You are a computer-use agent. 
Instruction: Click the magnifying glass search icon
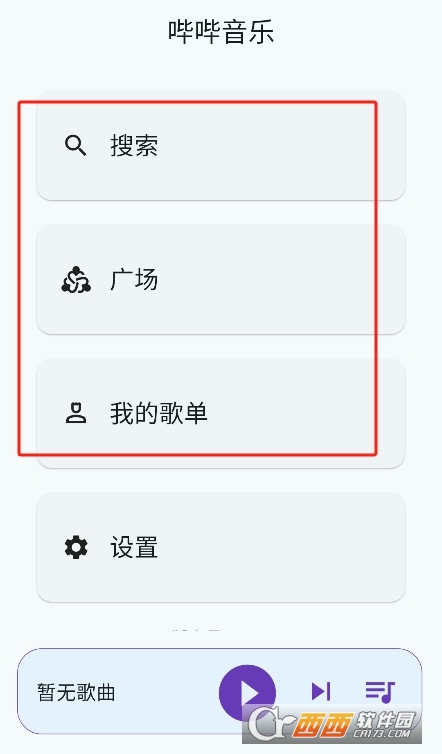[x=76, y=145]
